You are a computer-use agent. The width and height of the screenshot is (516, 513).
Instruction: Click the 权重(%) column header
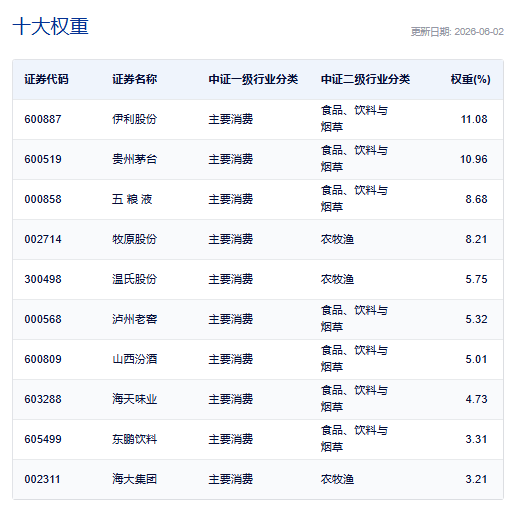[x=470, y=79]
